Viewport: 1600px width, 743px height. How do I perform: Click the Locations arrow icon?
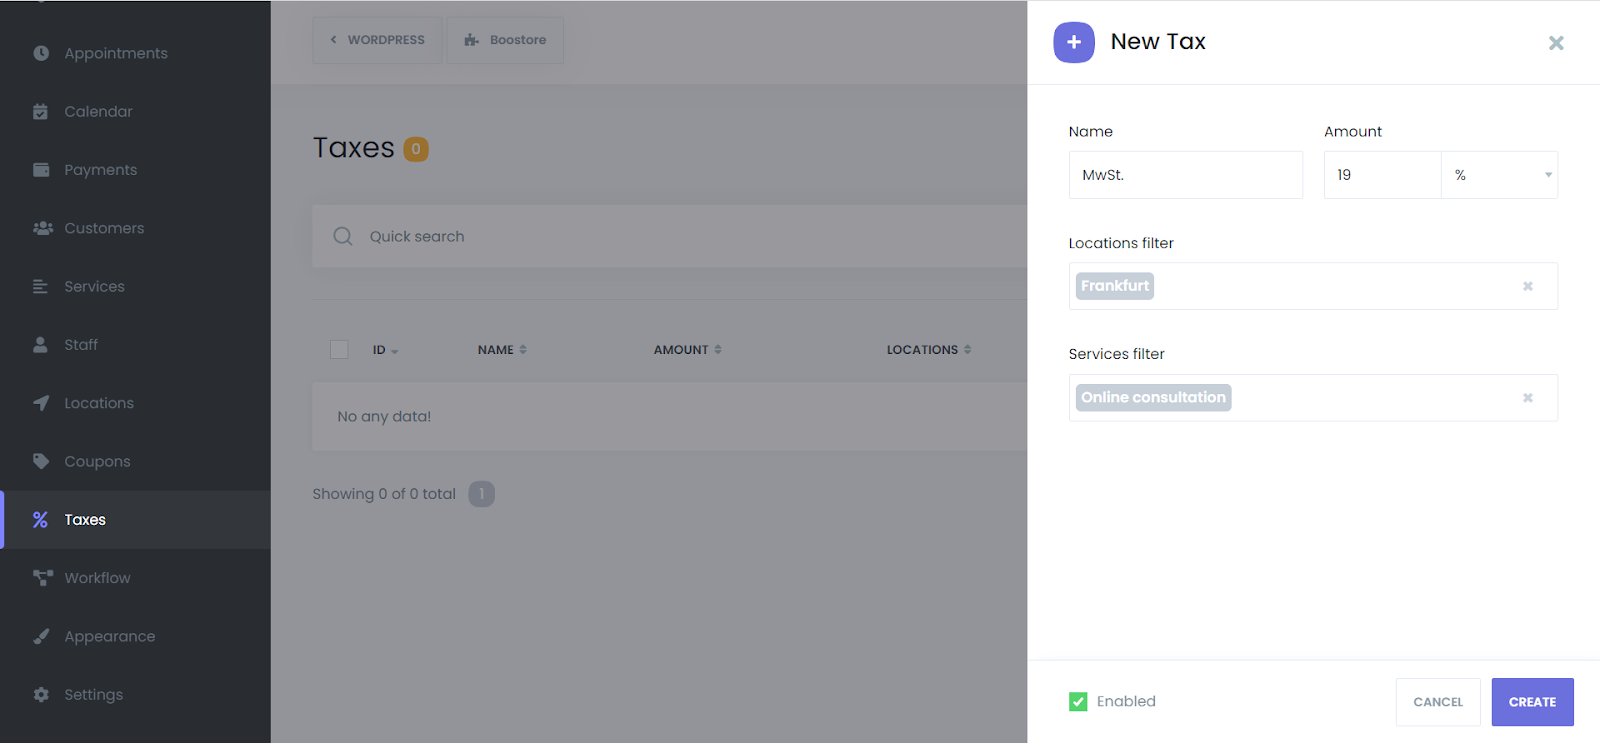41,403
